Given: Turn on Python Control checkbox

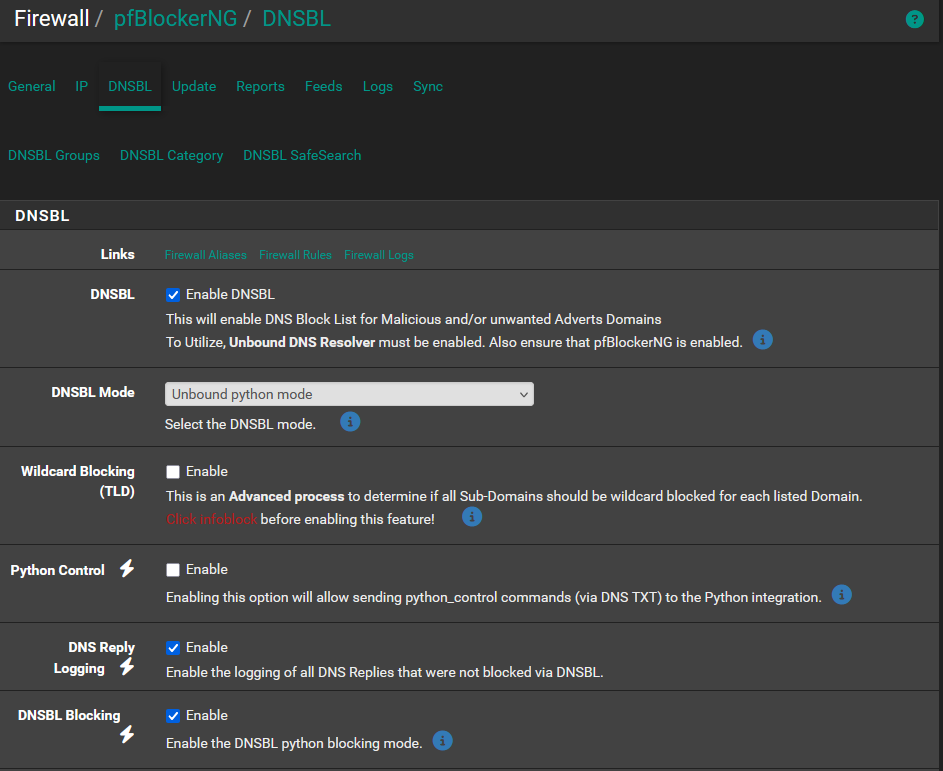Looking at the screenshot, I should click(173, 570).
